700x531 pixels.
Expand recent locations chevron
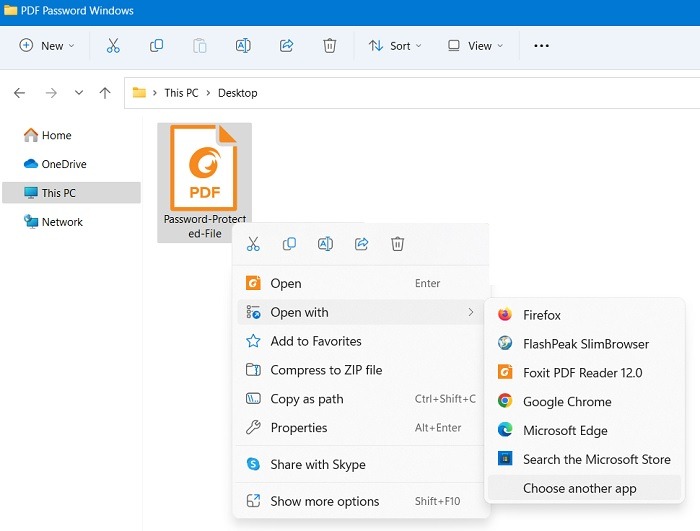(79, 93)
